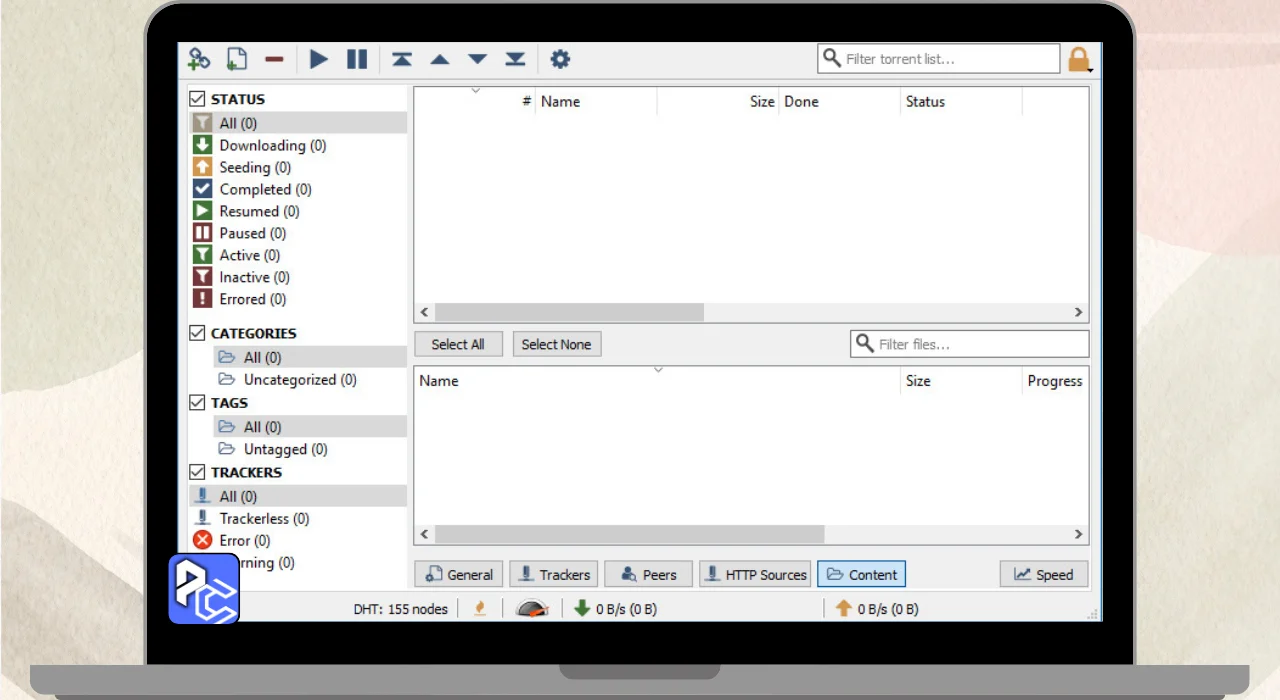The height and width of the screenshot is (700, 1280).
Task: Move torrent up in queue
Action: coord(440,60)
